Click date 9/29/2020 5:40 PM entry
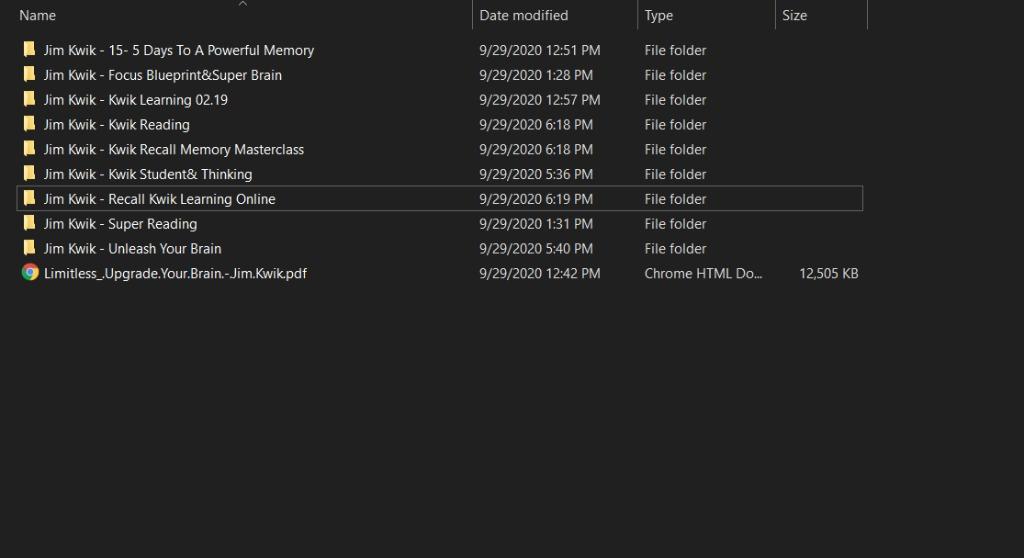Viewport: 1024px width, 558px height. [536, 249]
